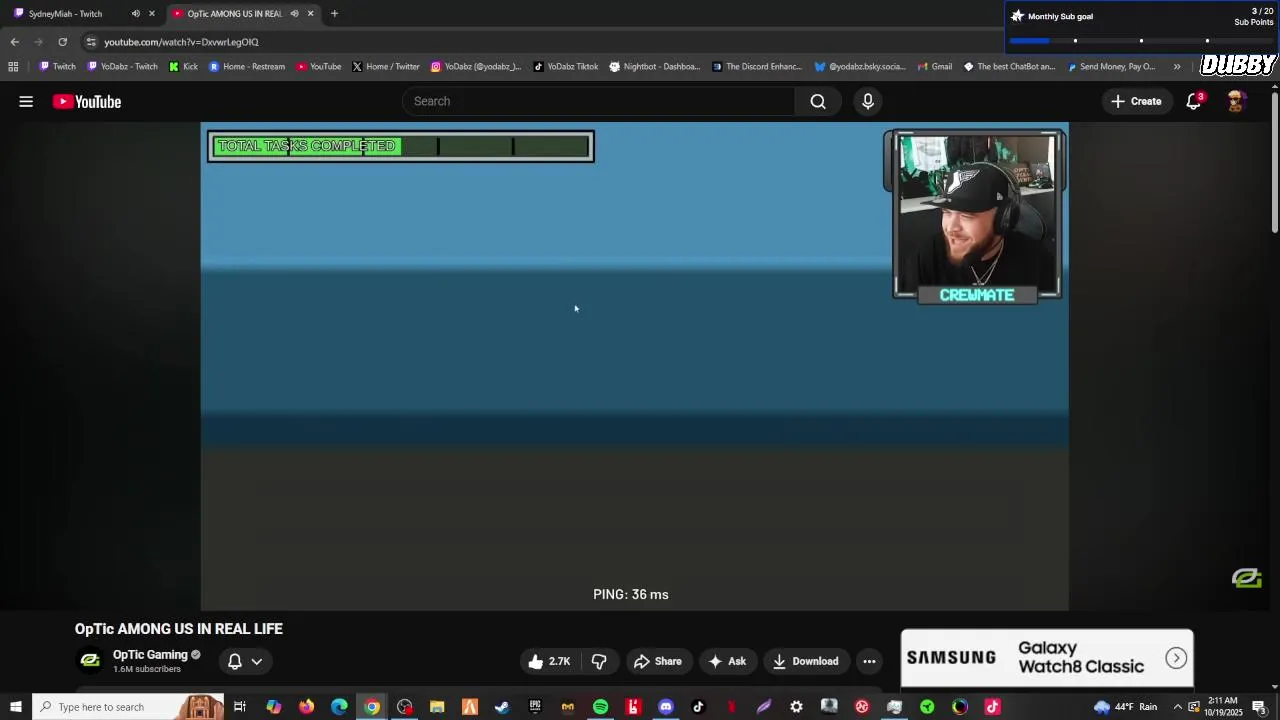
Task: Open the Windows notification center
Action: (1259, 707)
